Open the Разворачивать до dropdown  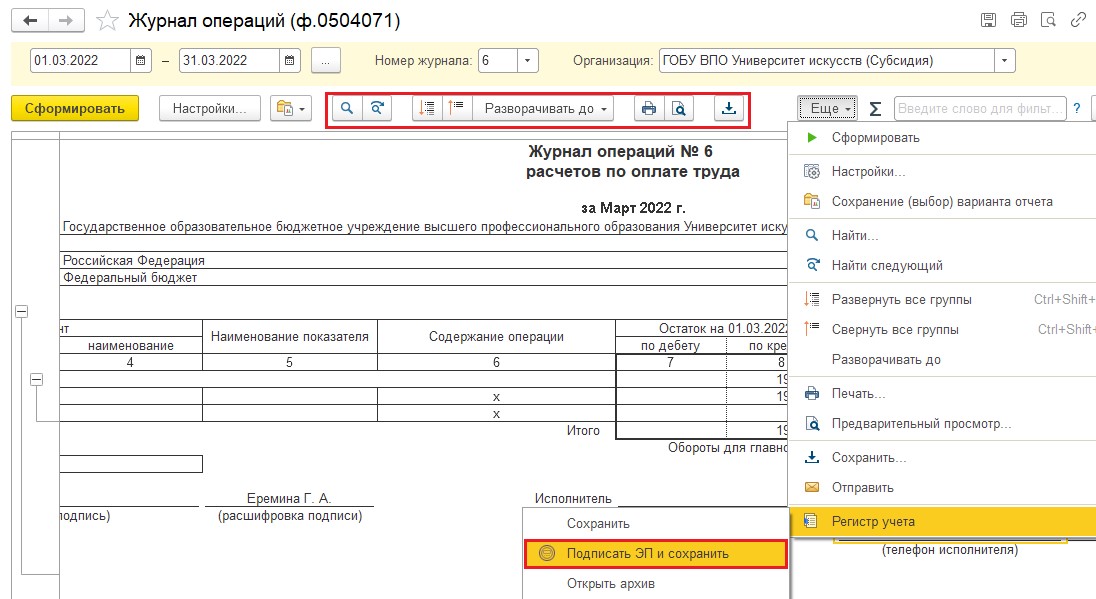tap(544, 108)
